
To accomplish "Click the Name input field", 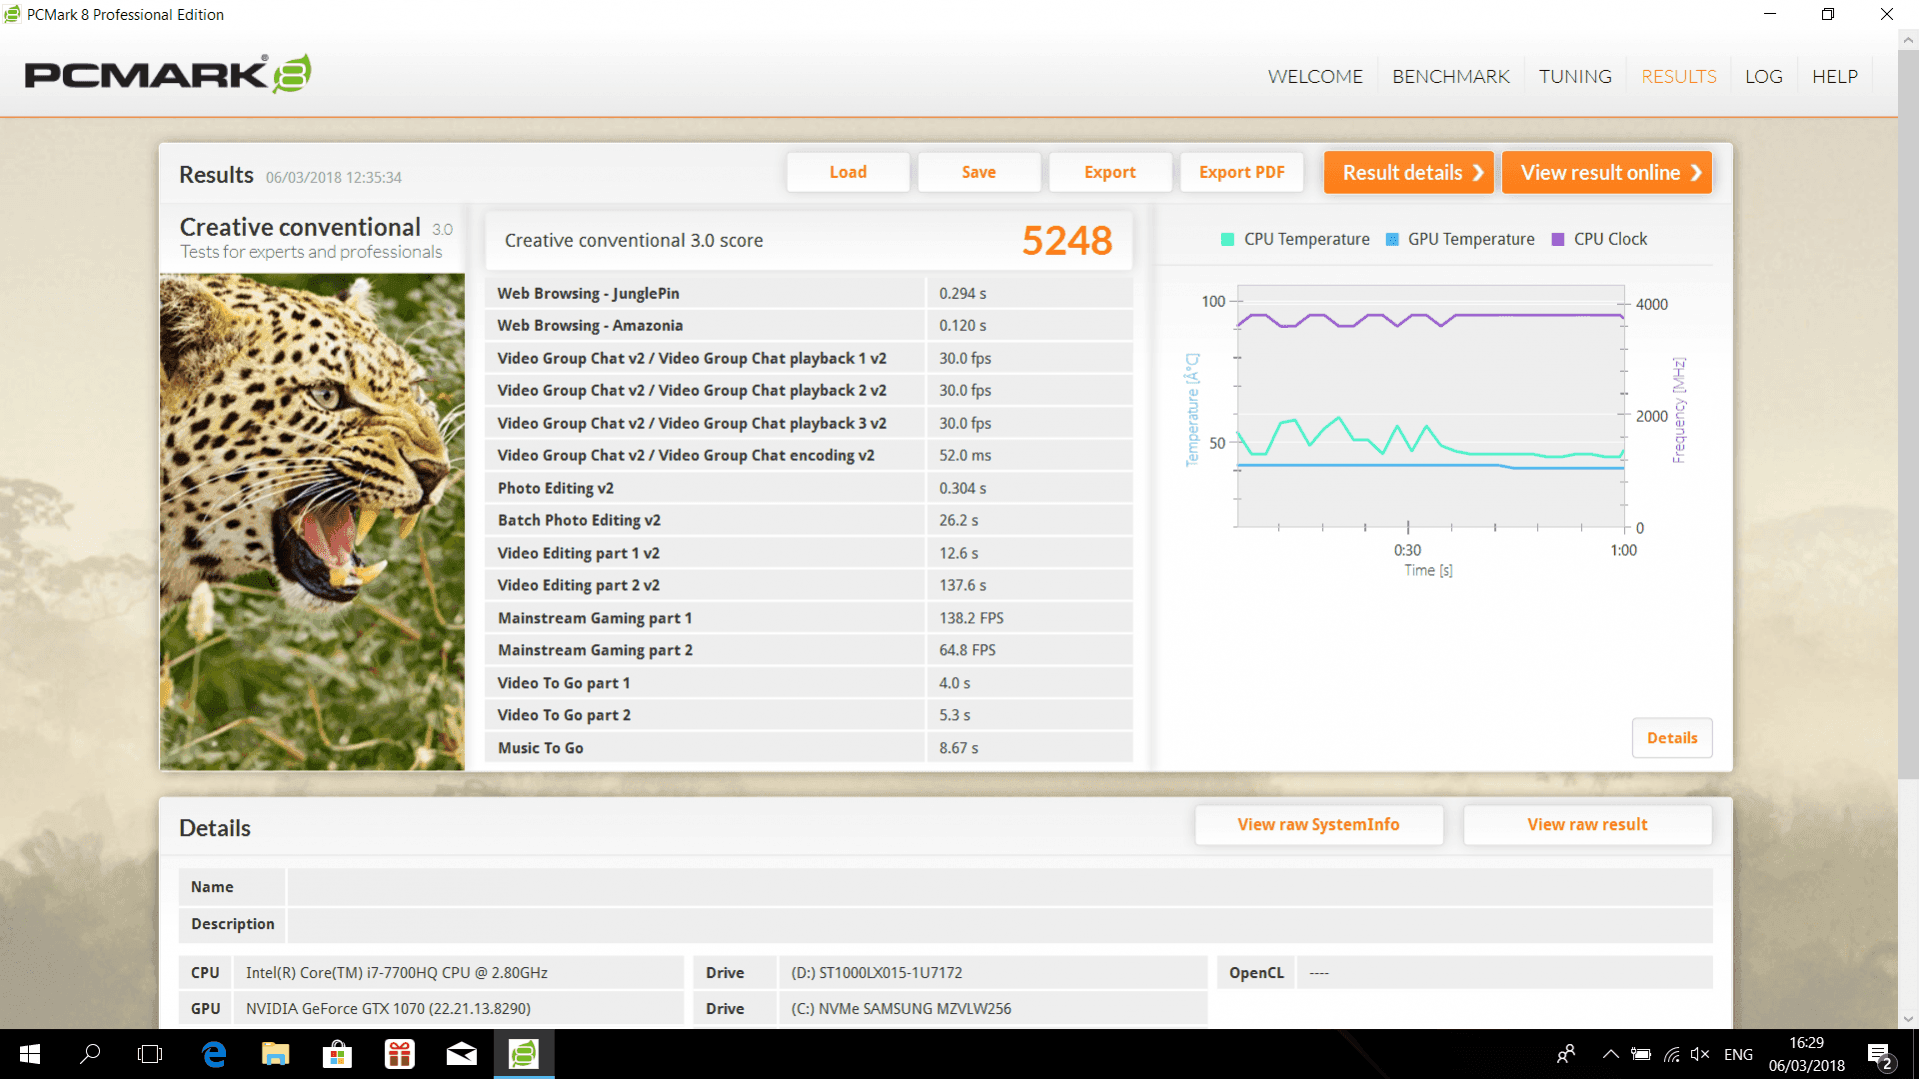I will (x=999, y=887).
